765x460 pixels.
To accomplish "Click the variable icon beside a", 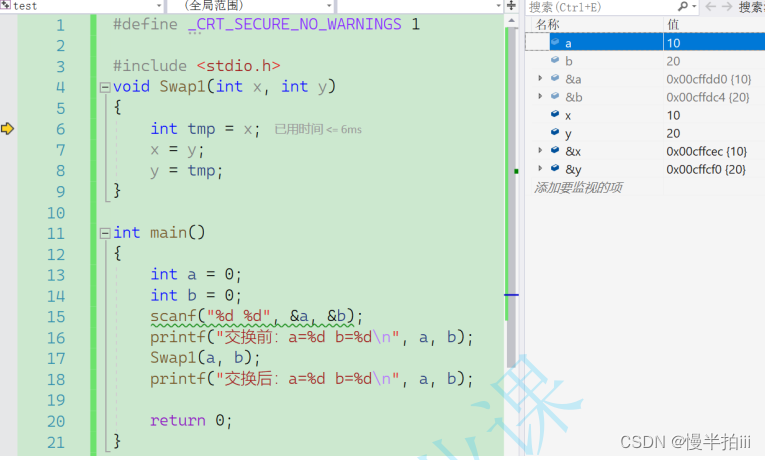I will (x=555, y=42).
